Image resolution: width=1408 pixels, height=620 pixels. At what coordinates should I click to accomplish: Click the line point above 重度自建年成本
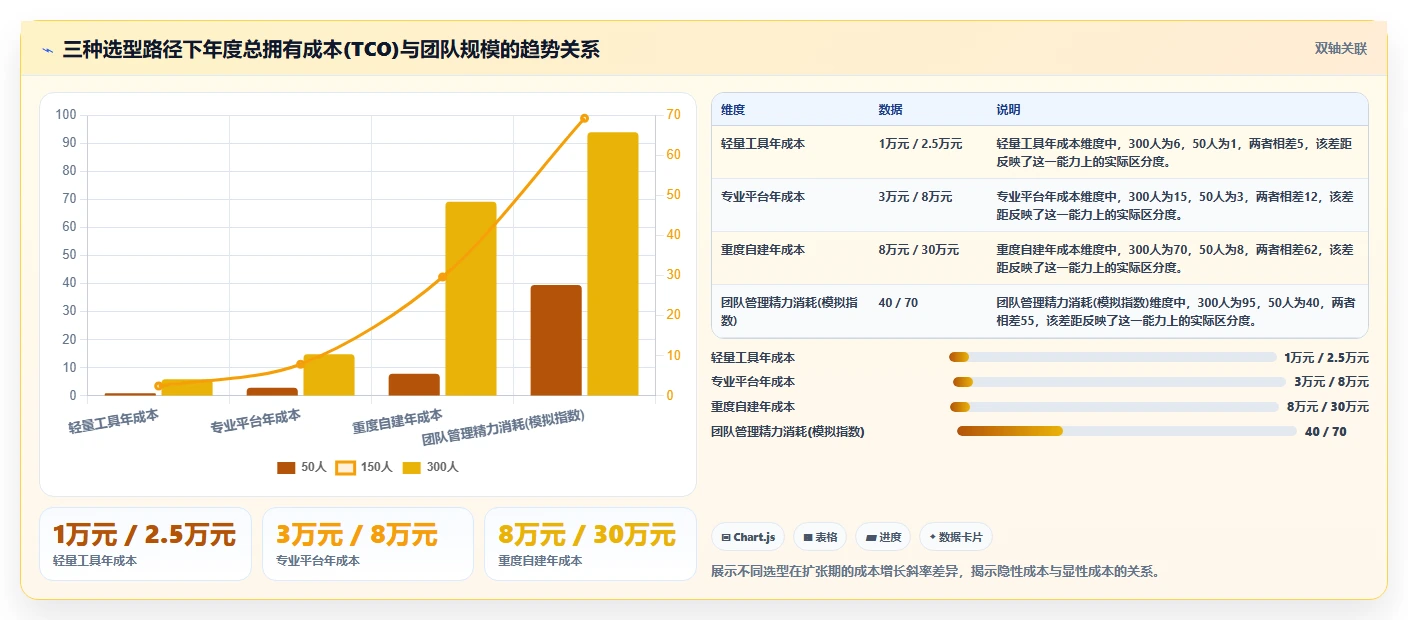(442, 277)
